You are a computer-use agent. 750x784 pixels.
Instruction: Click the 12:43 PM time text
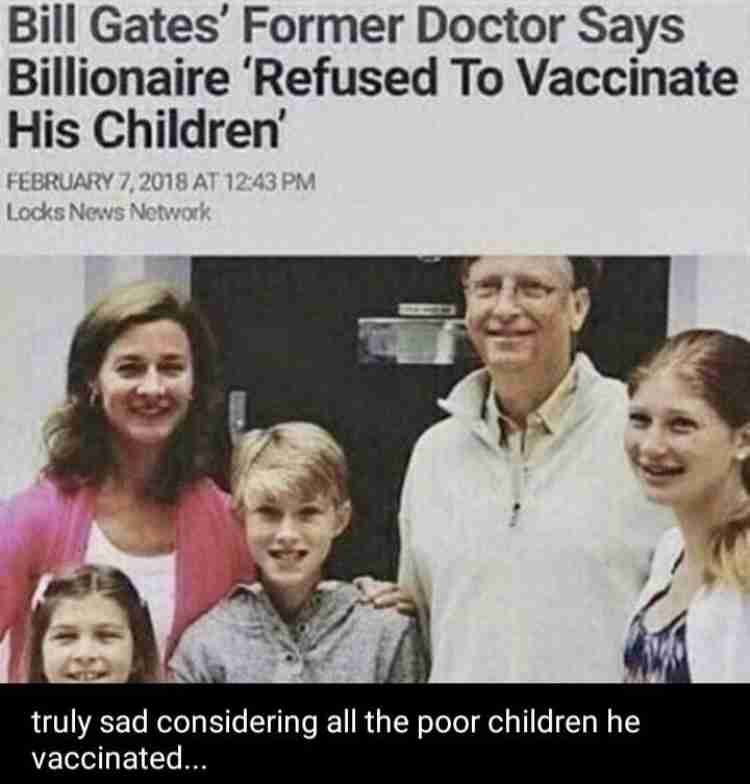coord(272,182)
